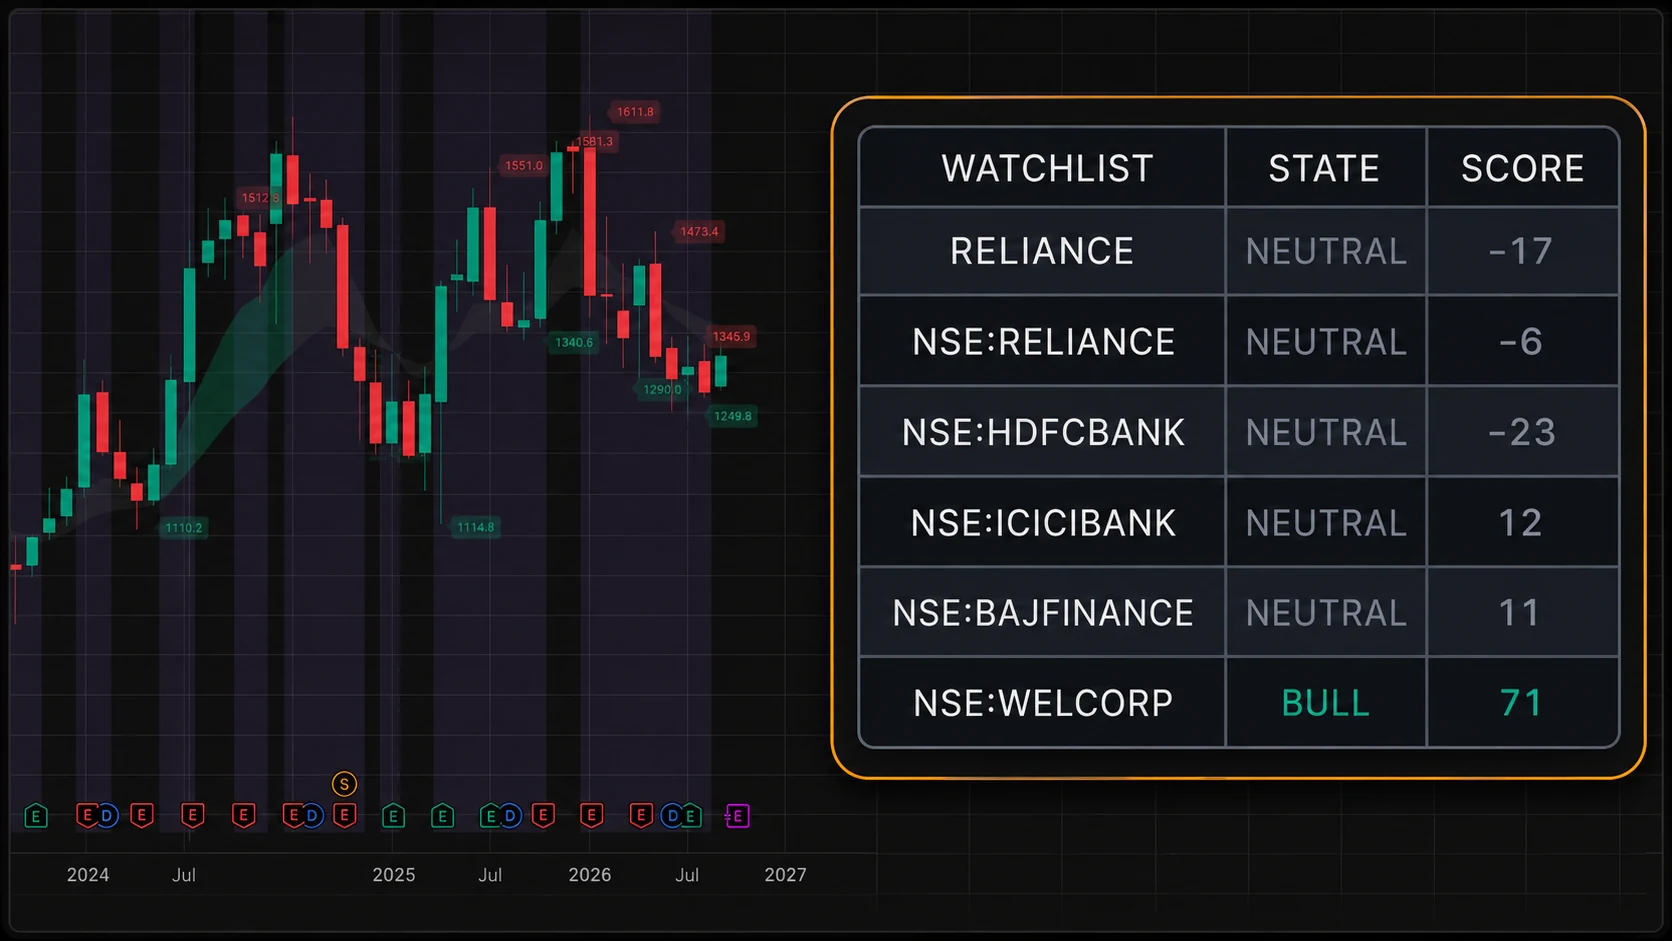Screen dimensions: 1672x941
Task: Click the 2027 label on the time axis
Action: tap(785, 875)
